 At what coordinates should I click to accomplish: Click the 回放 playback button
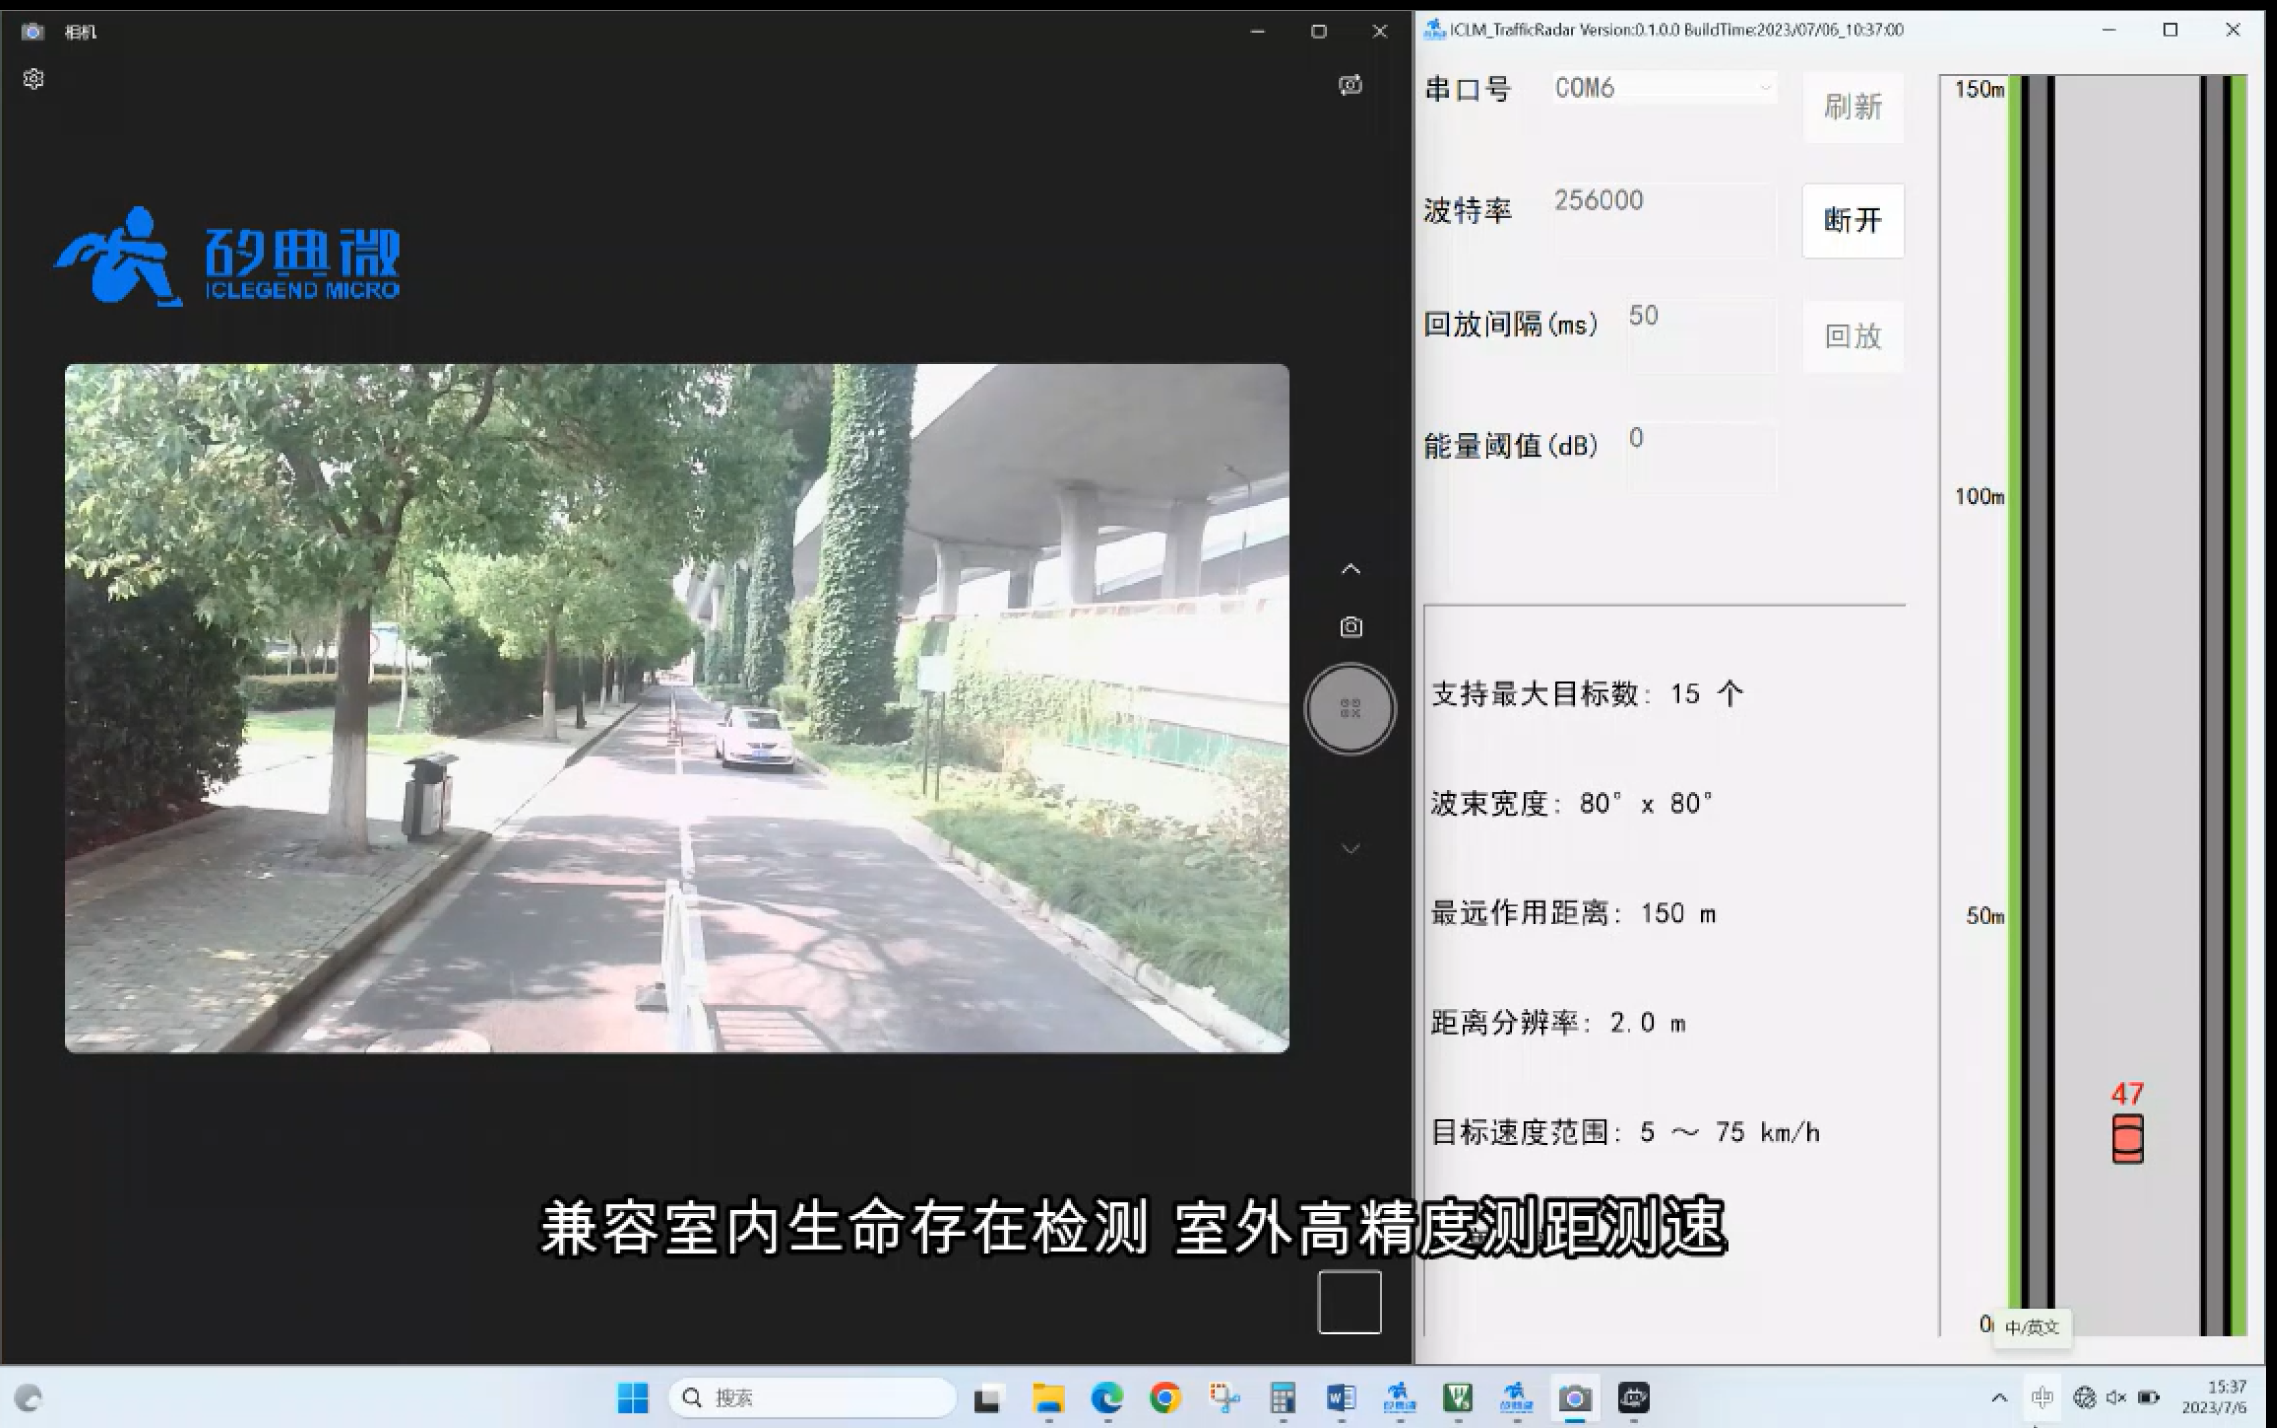tap(1853, 336)
